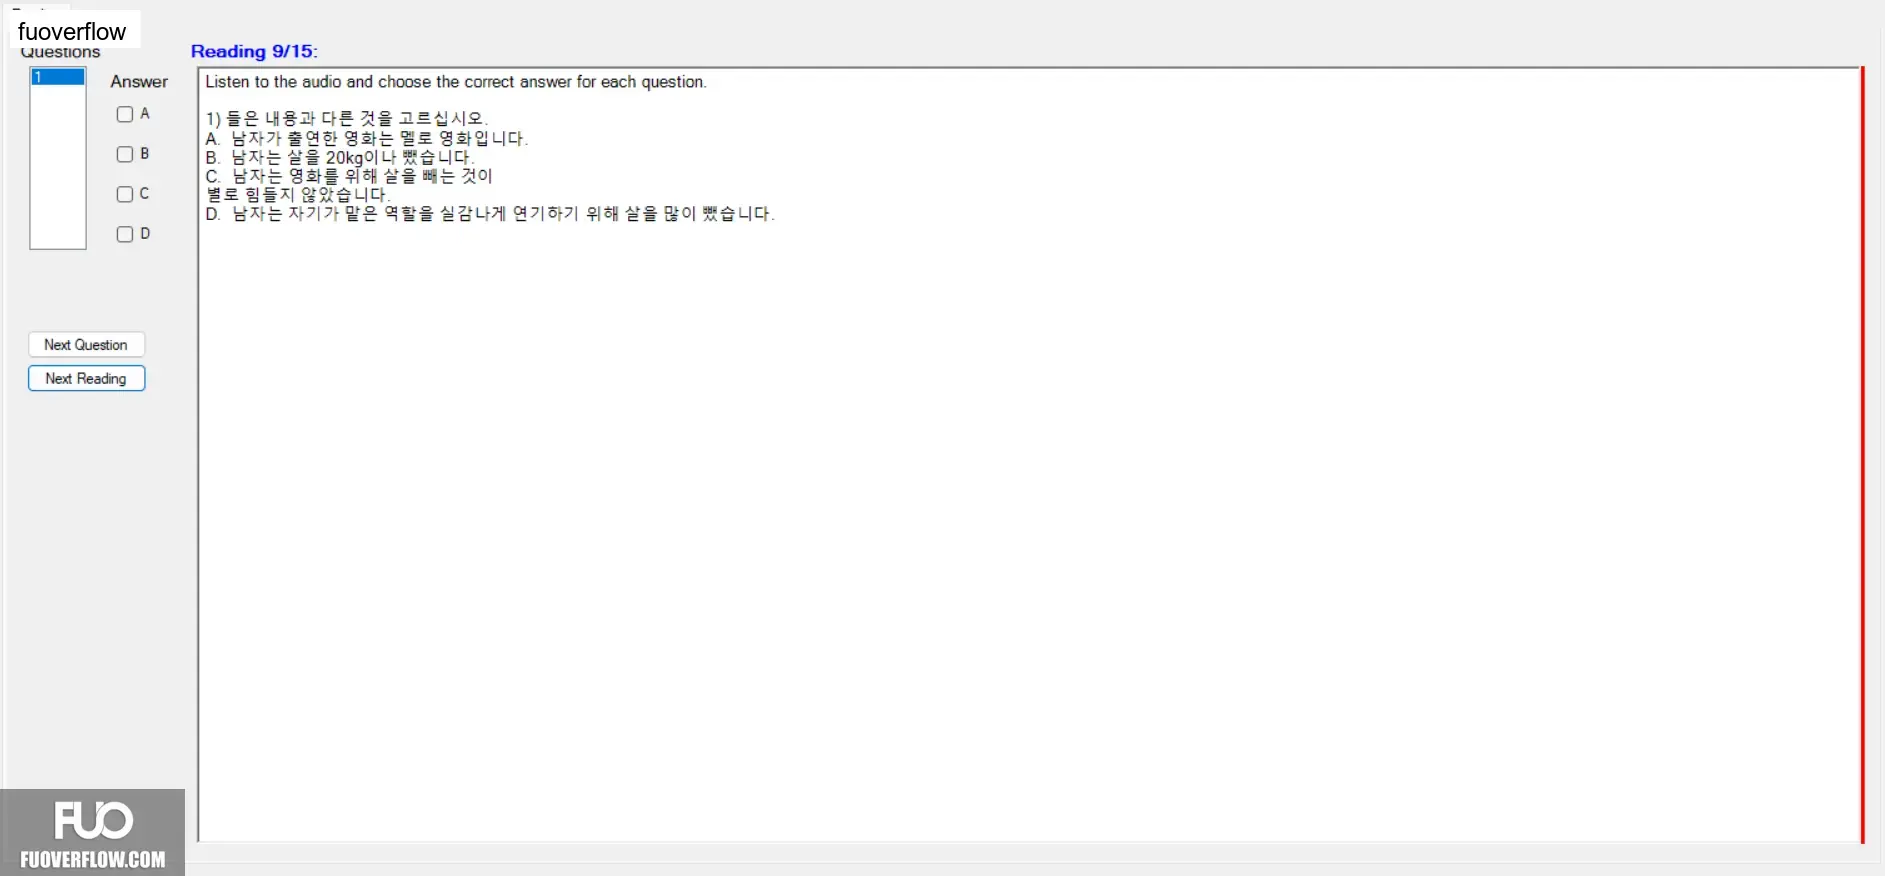This screenshot has height=876, width=1885.
Task: Check answer option D
Action: (125, 234)
